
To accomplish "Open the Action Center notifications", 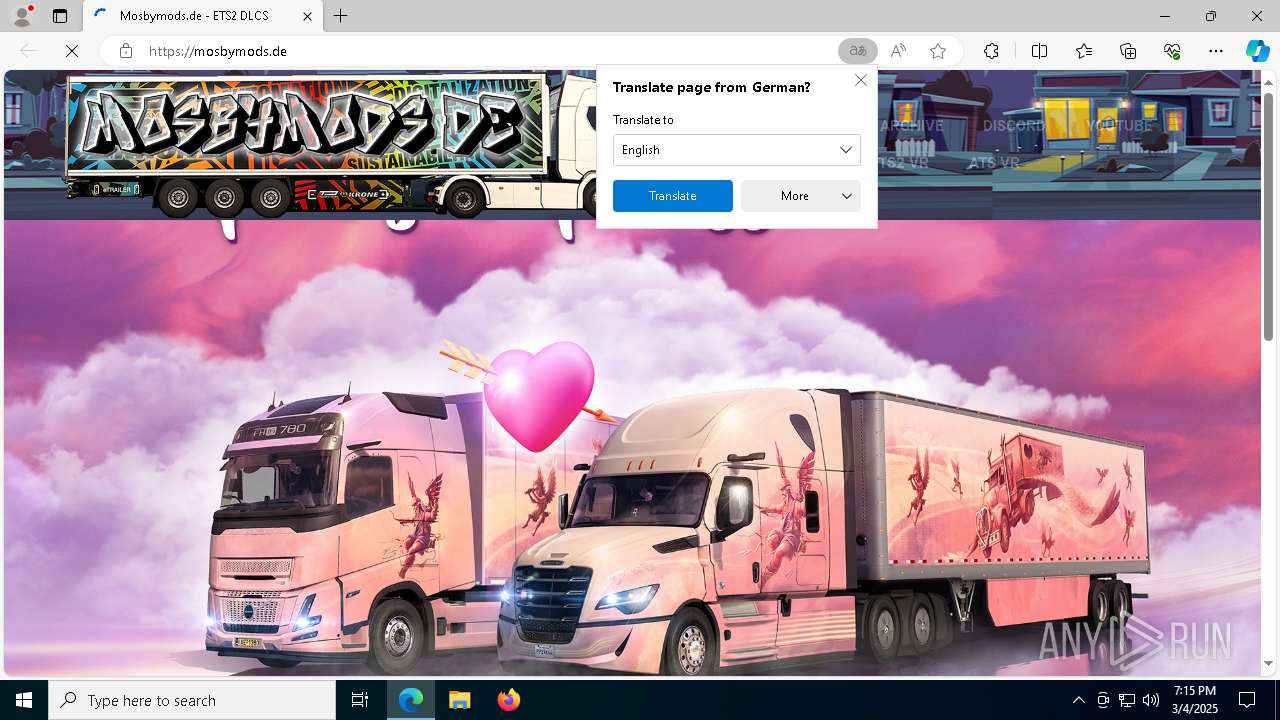I will click(1247, 700).
